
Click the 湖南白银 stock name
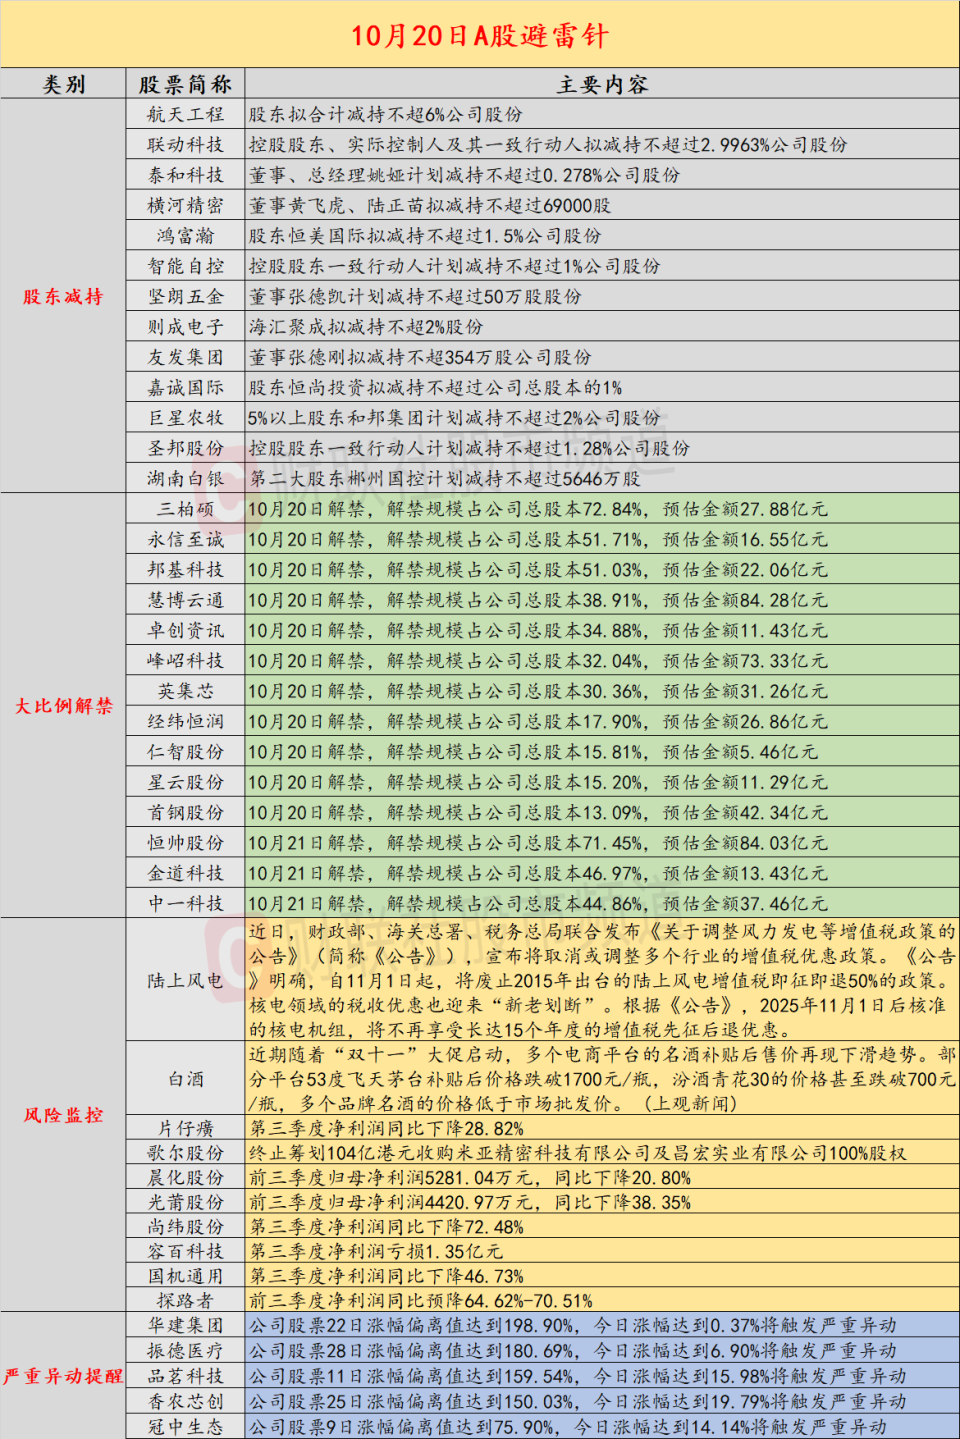[185, 478]
